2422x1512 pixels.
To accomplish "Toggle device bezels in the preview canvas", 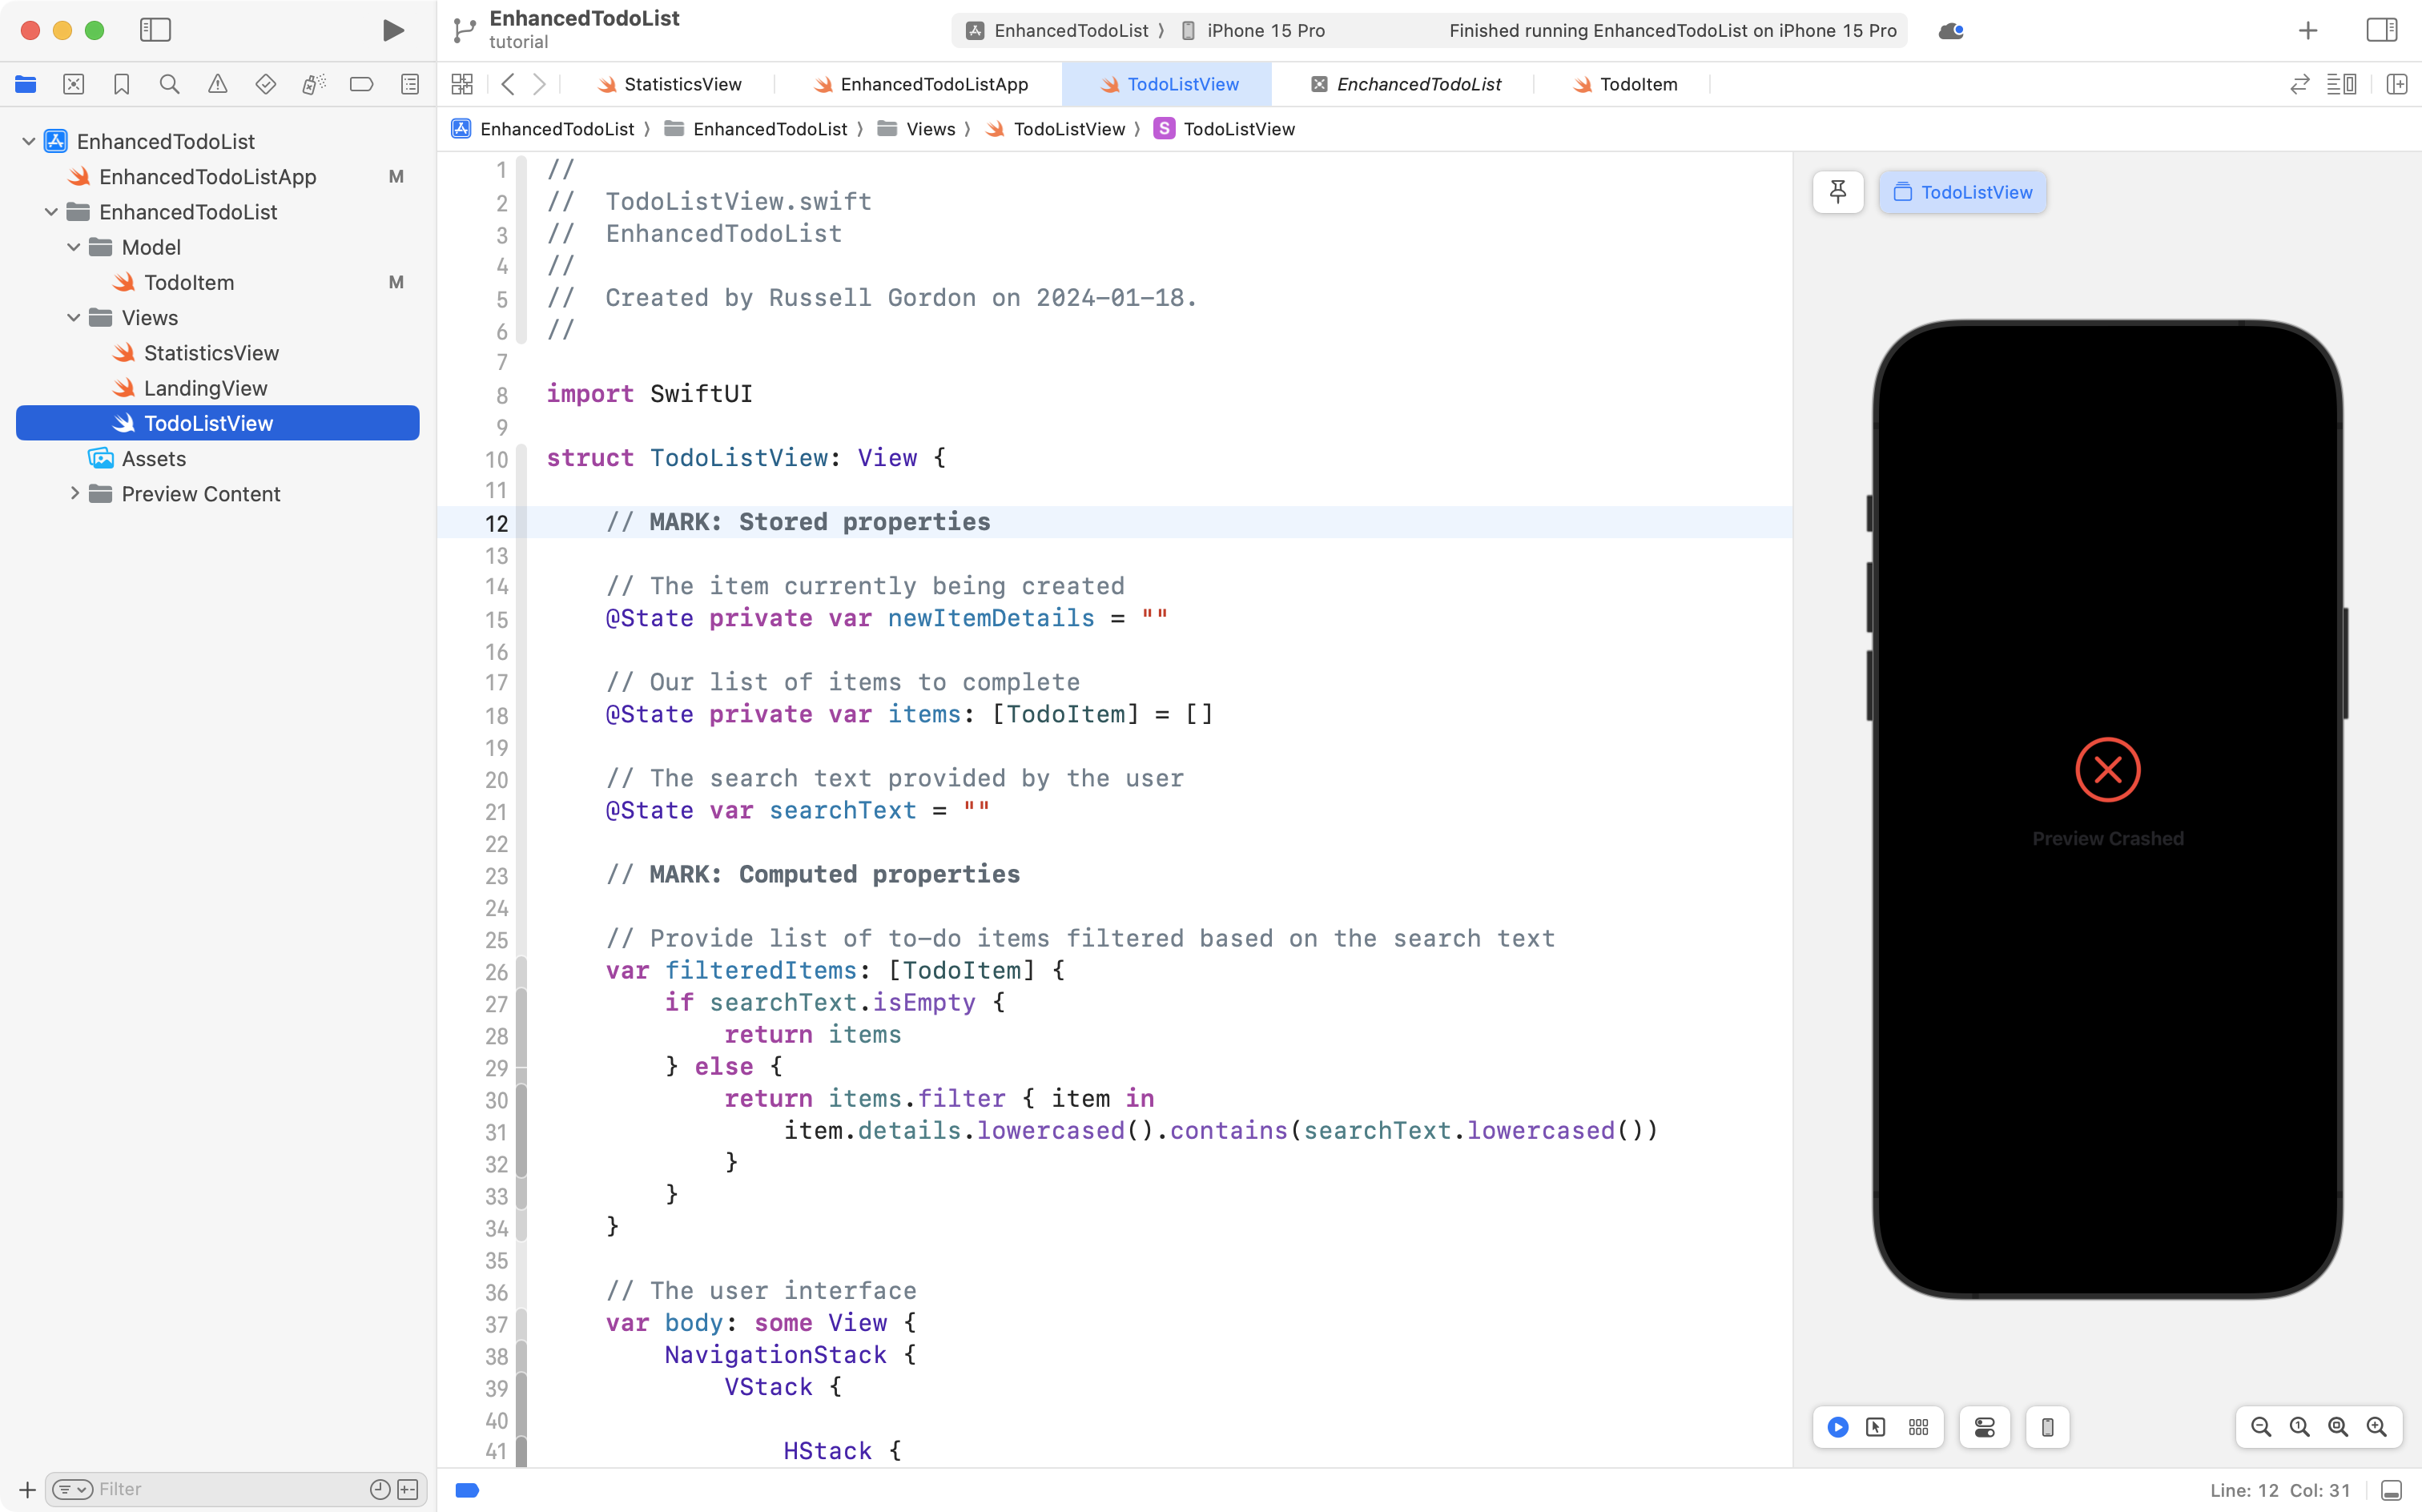I will coord(2047,1427).
